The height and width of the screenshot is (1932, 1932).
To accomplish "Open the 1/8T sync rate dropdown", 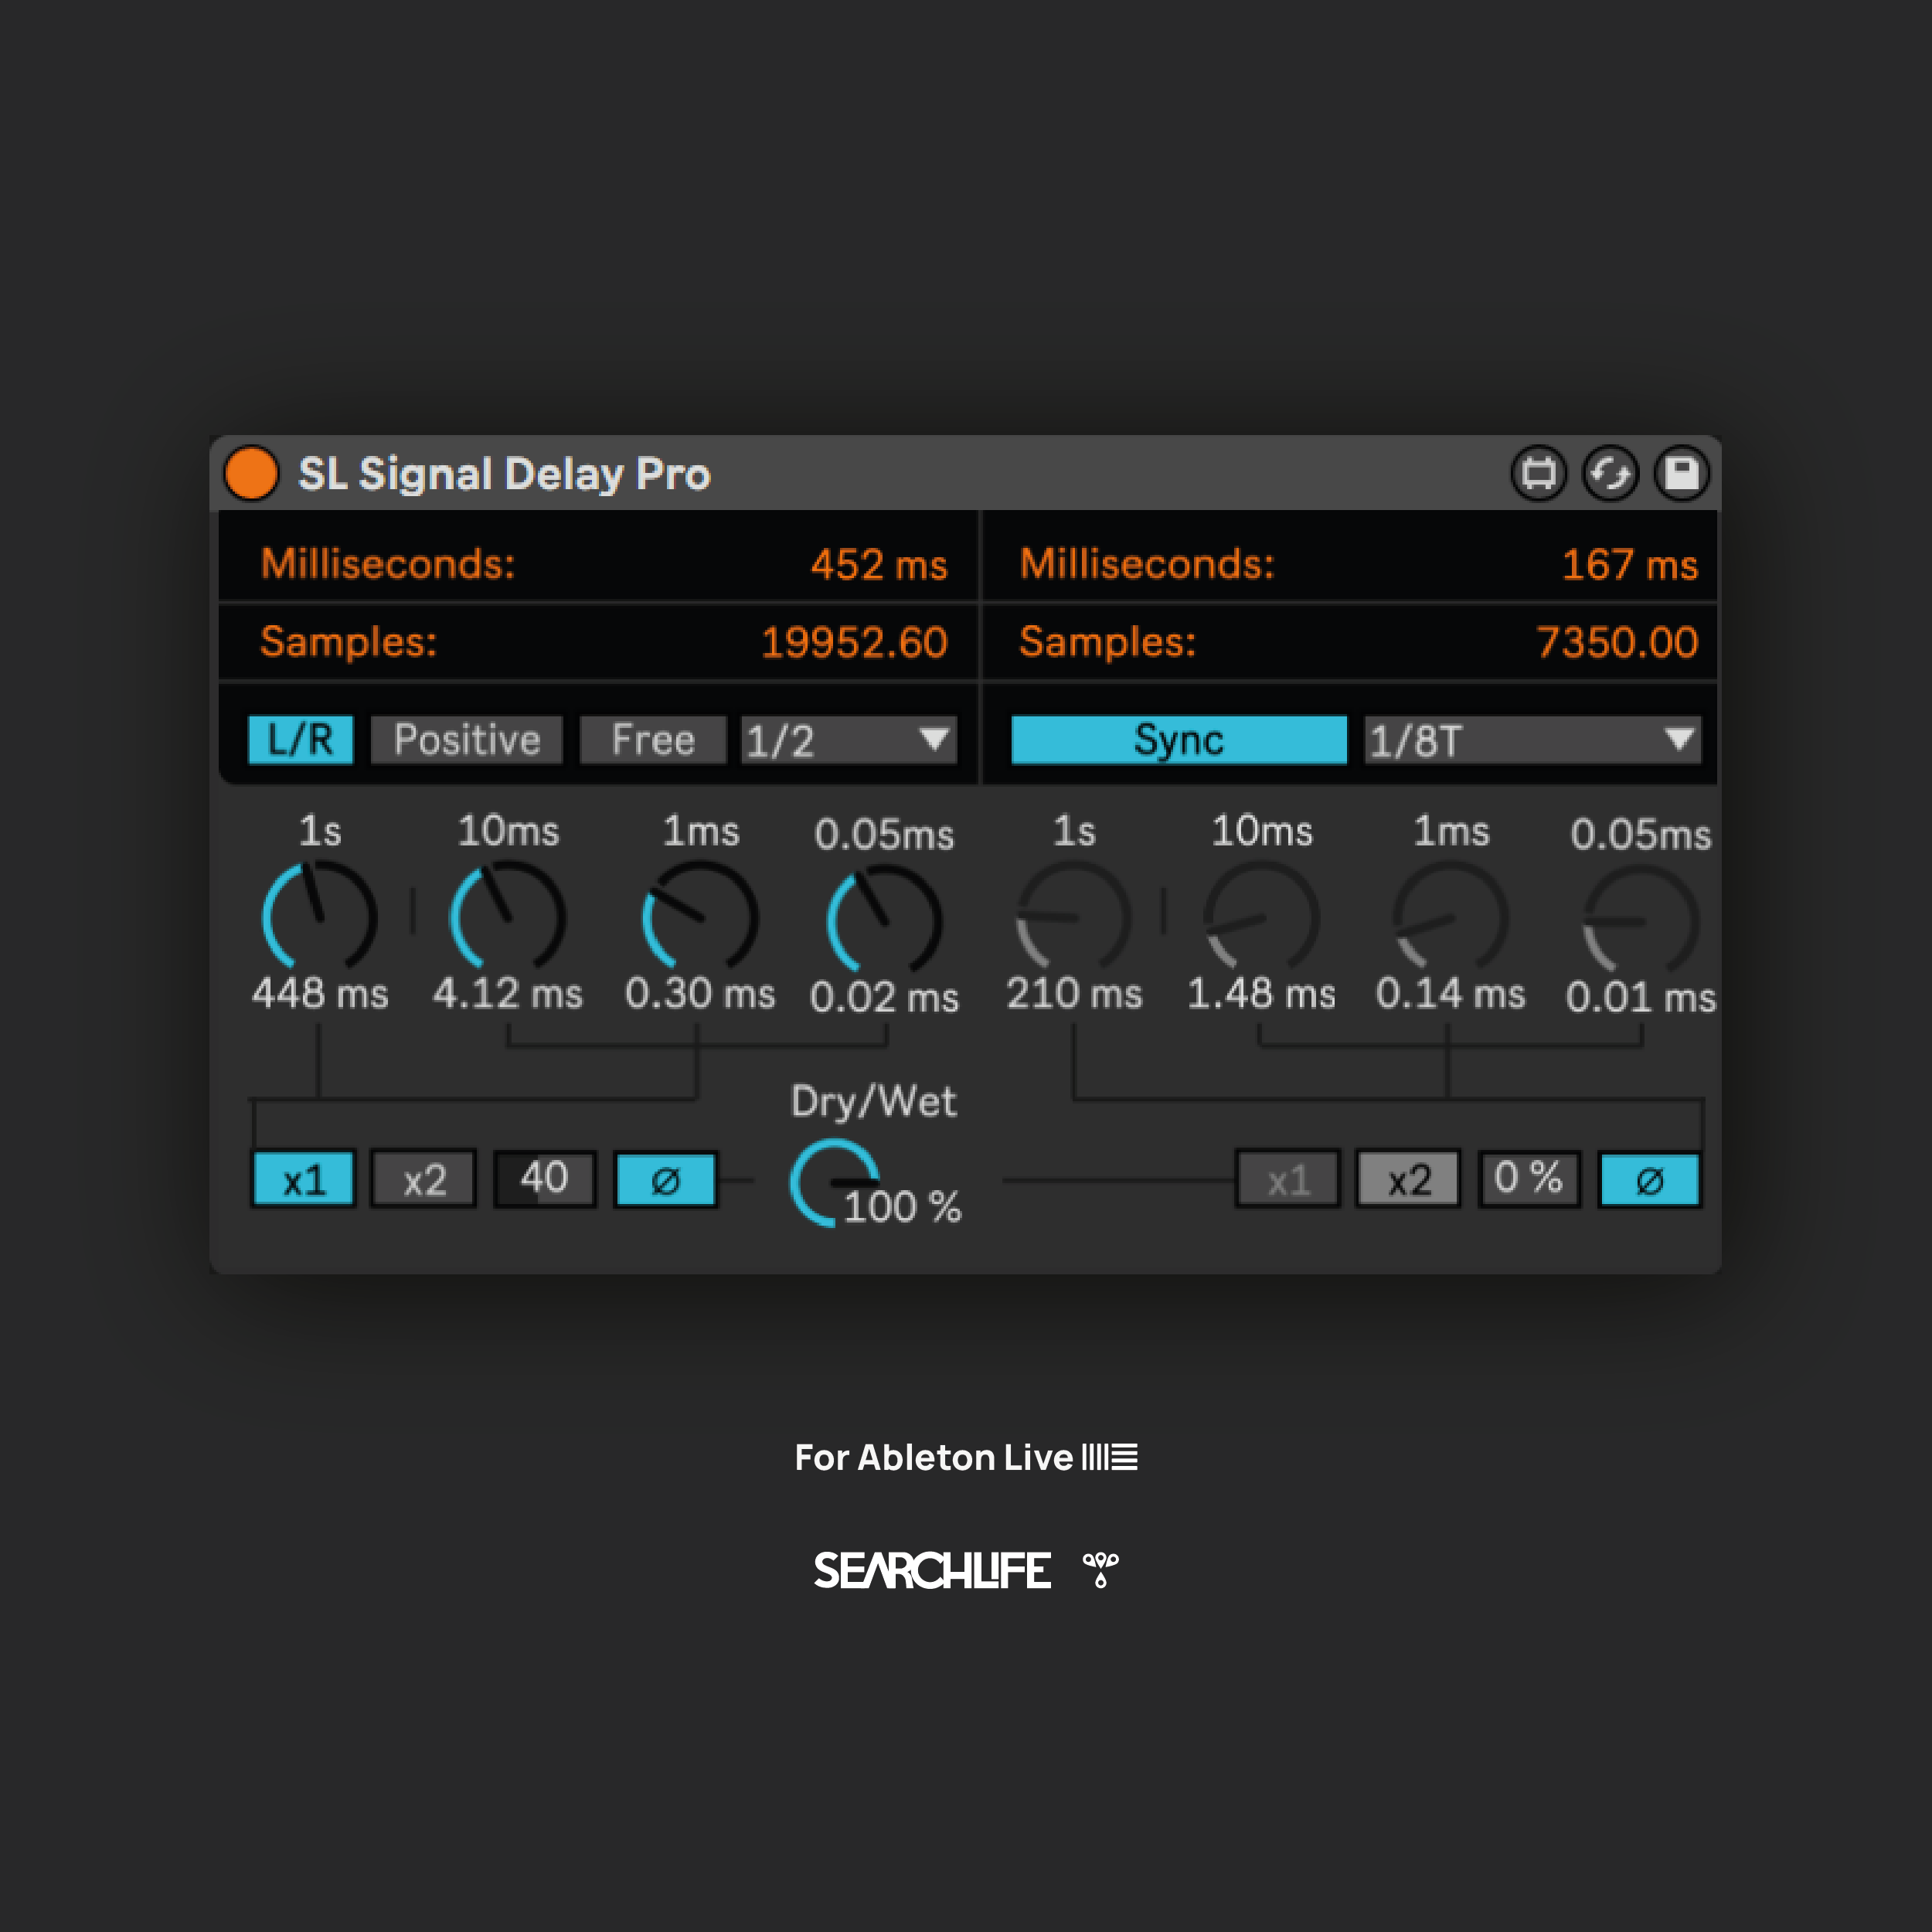I will tap(1531, 740).
